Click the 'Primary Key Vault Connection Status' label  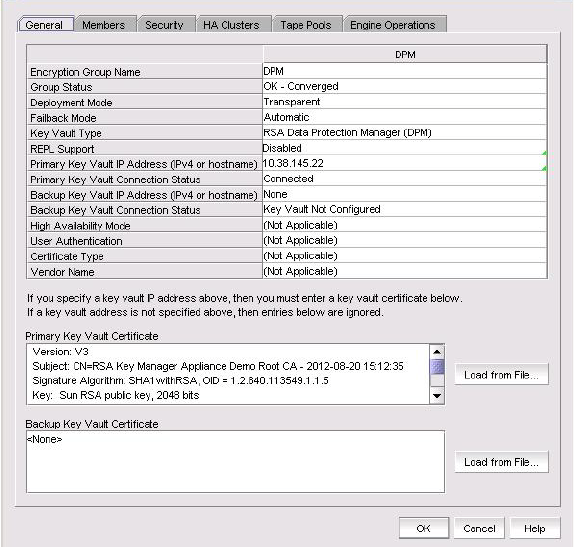point(115,179)
